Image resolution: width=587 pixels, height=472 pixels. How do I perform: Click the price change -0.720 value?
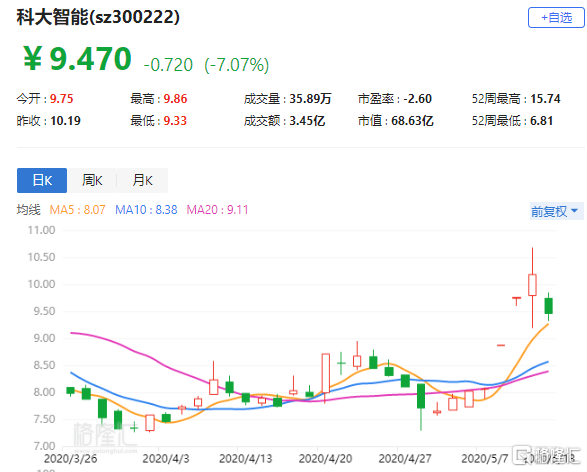168,65
